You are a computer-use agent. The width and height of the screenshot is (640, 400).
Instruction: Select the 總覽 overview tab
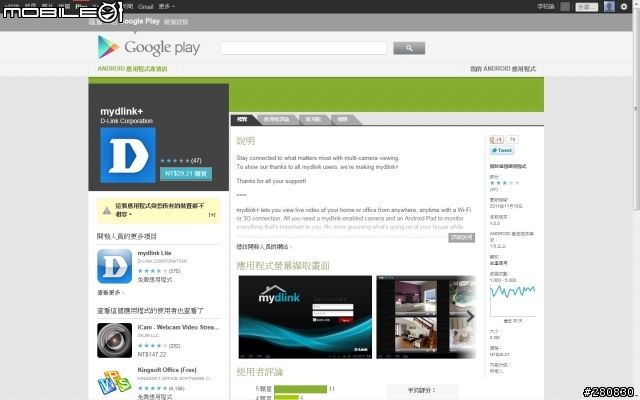point(242,119)
